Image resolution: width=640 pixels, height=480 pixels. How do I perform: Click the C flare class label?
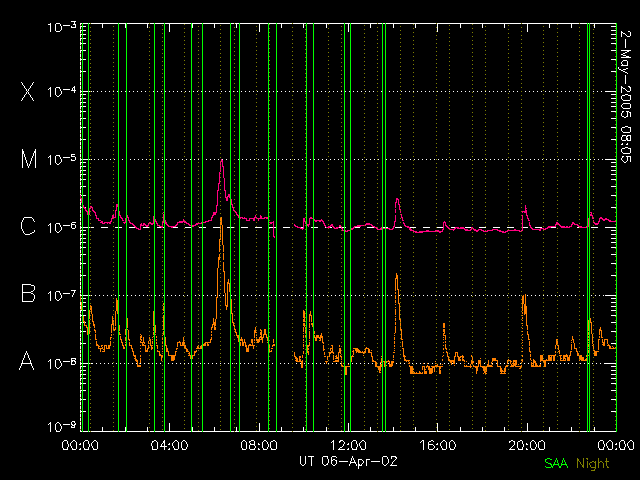(x=28, y=226)
